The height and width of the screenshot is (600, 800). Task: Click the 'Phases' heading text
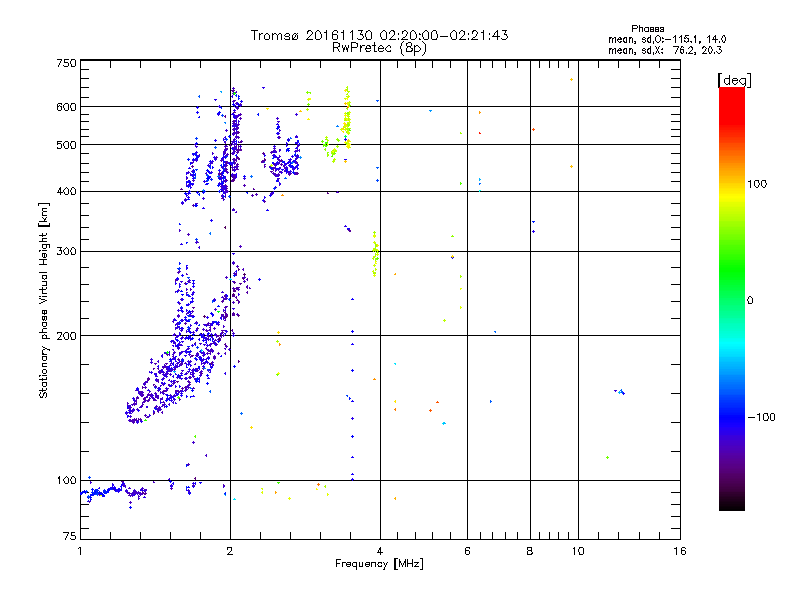click(647, 29)
